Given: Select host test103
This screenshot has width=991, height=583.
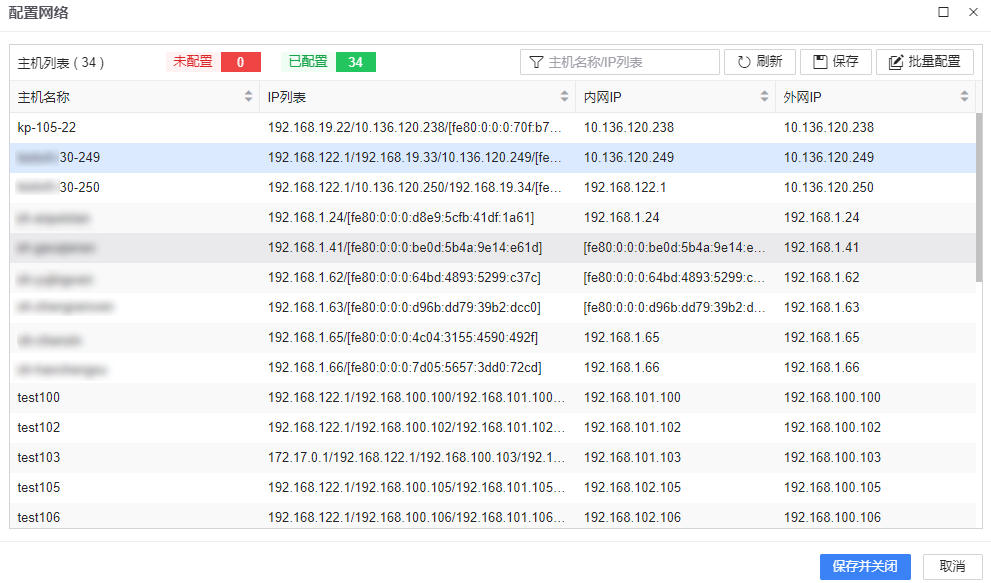Looking at the screenshot, I should [39, 458].
